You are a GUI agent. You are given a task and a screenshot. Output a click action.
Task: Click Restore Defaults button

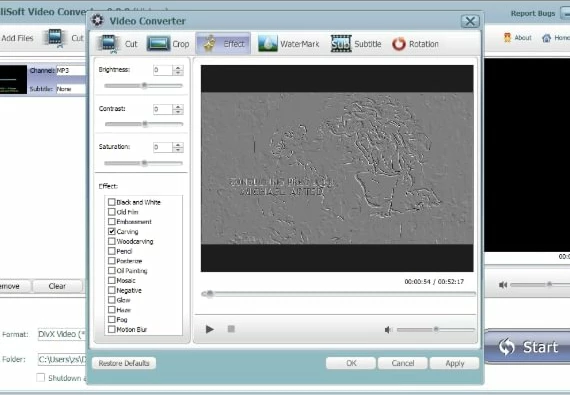click(124, 363)
